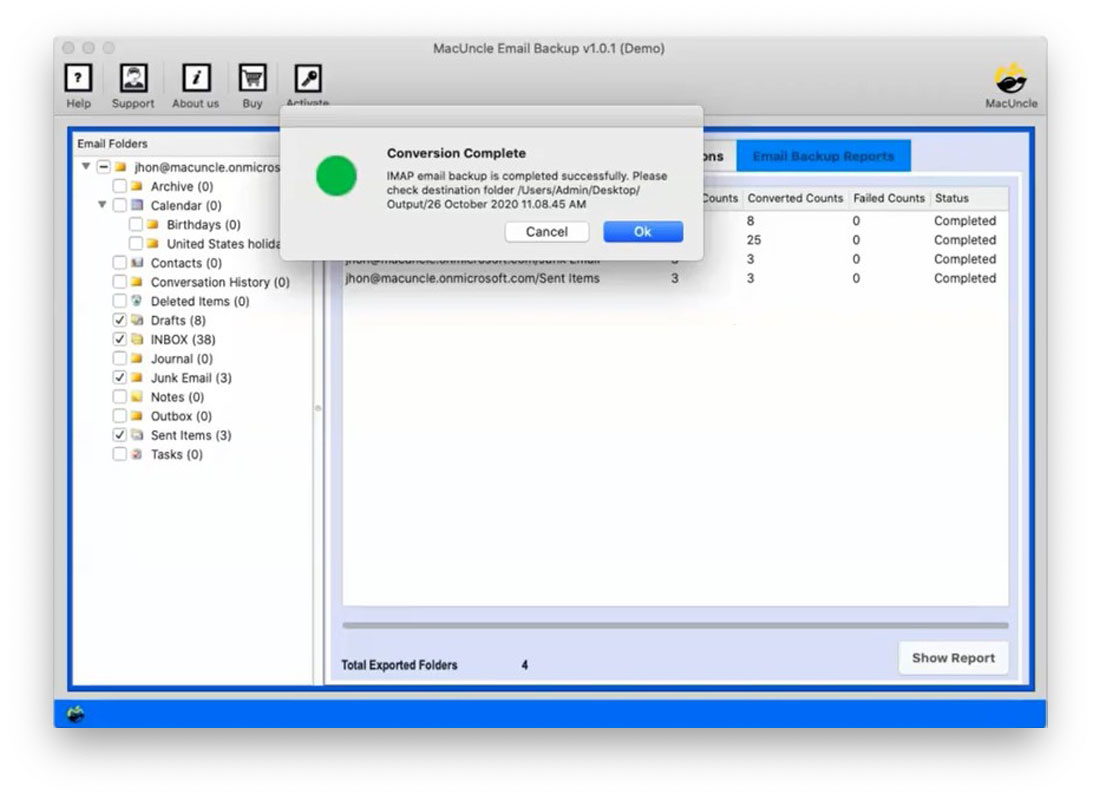Check the Calendar (0) checkbox
The width and height of the screenshot is (1096, 799).
tap(120, 205)
